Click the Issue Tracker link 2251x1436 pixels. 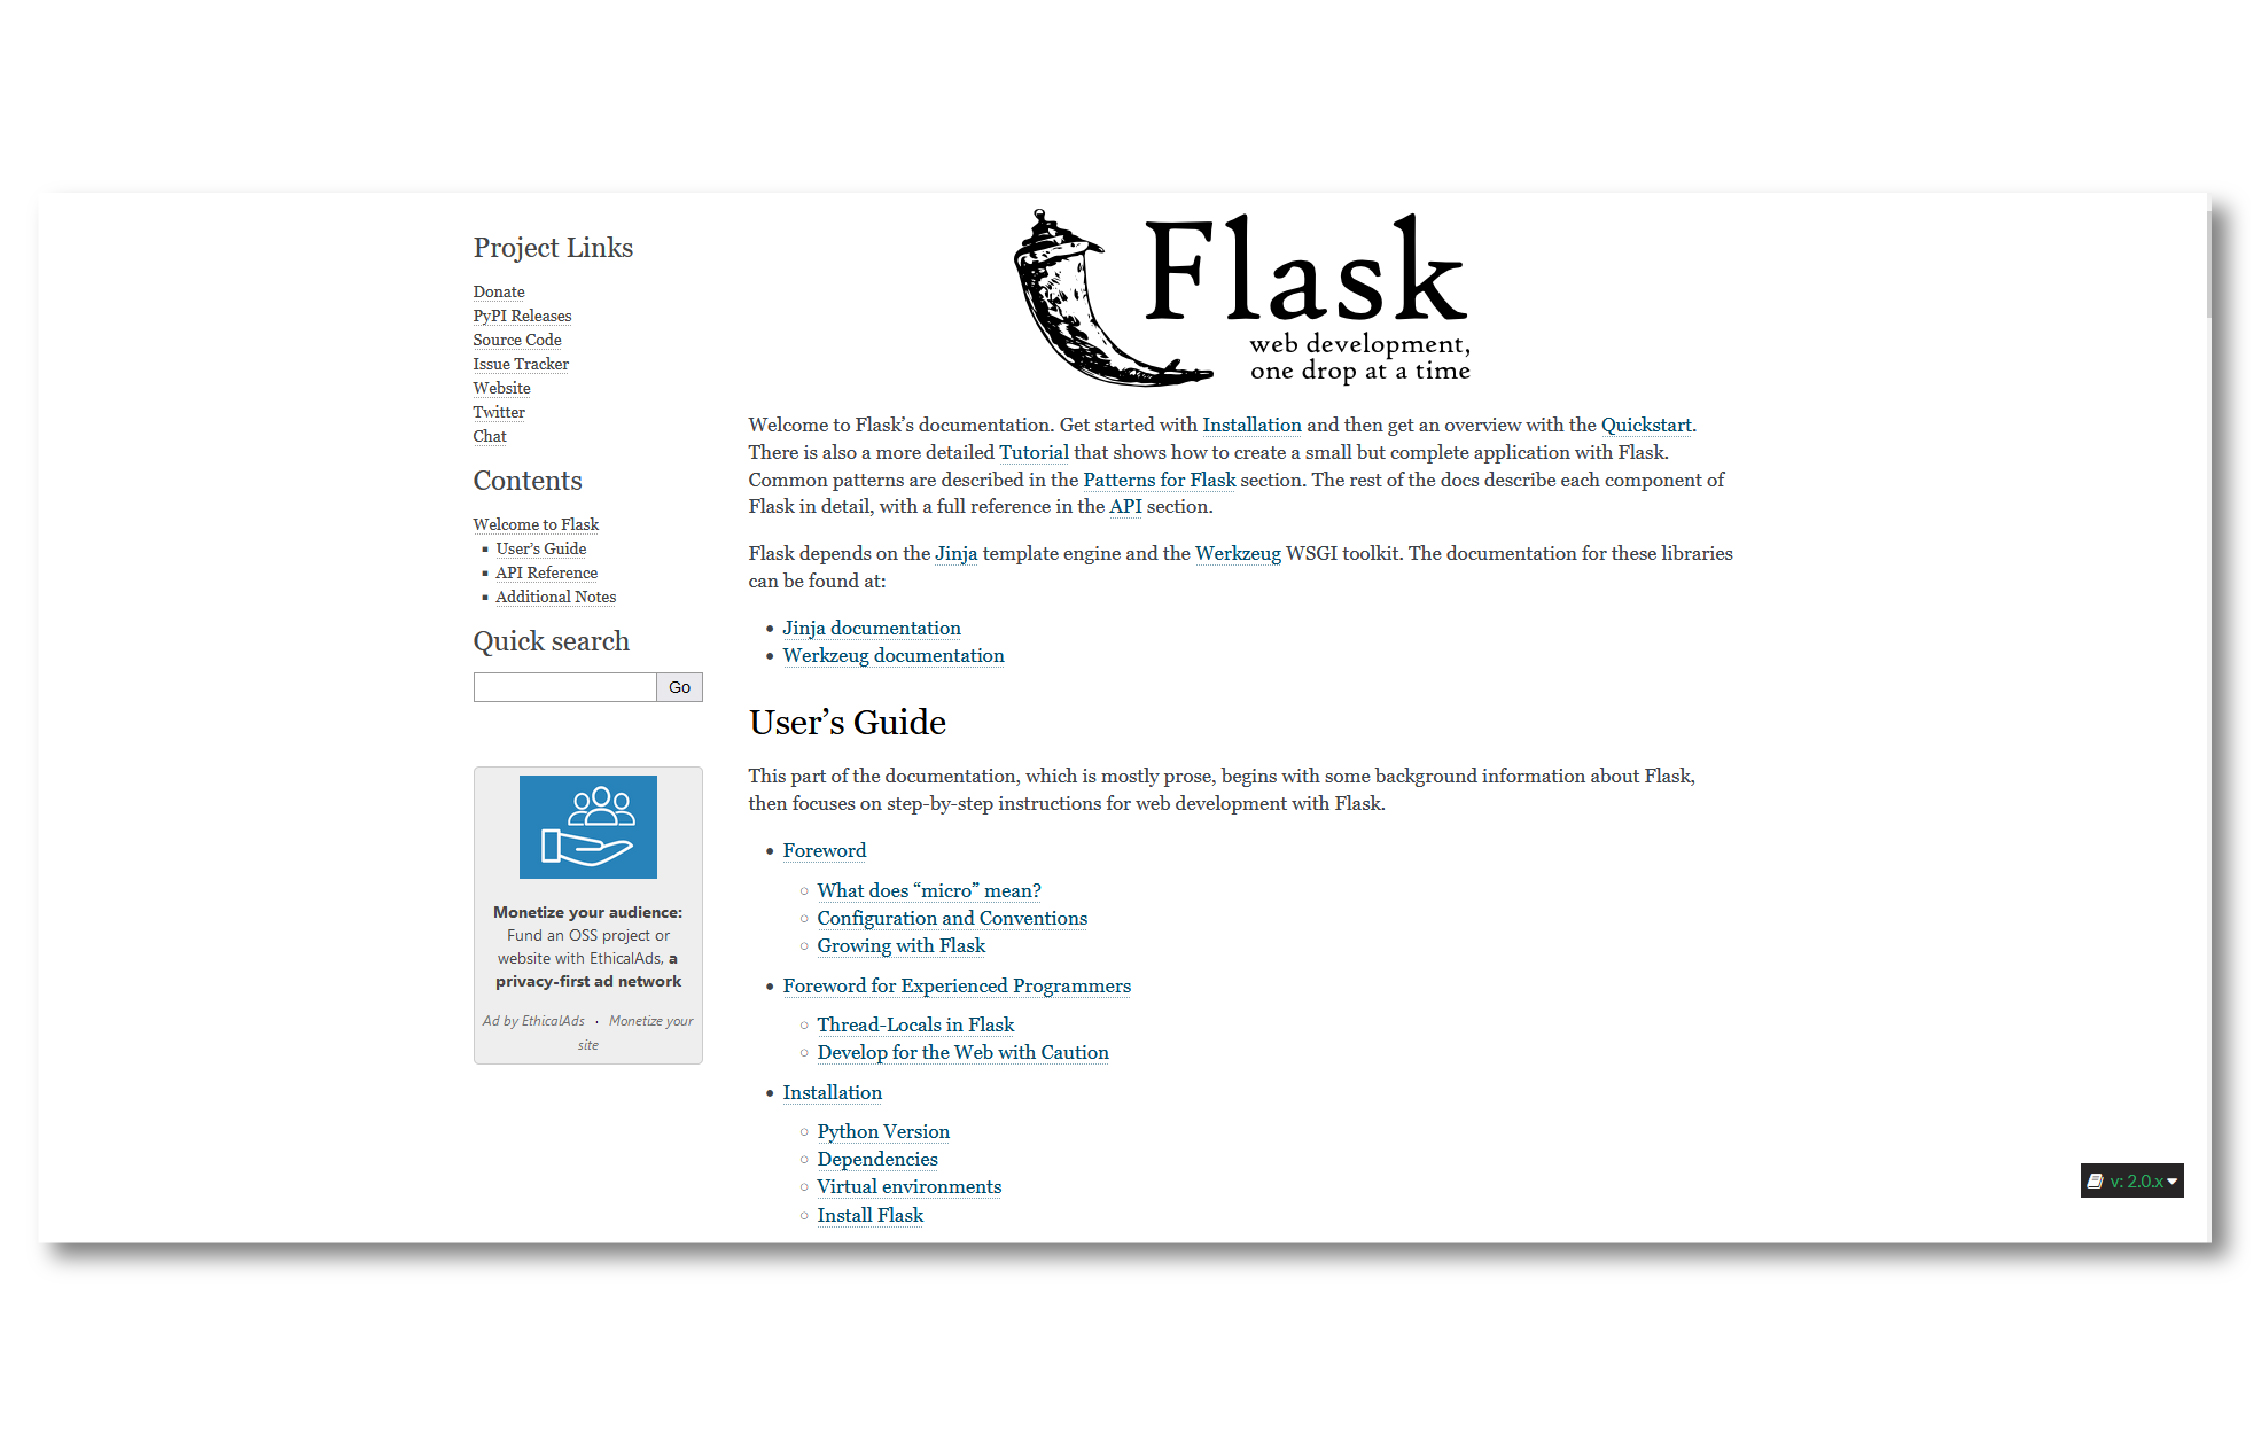[x=520, y=363]
